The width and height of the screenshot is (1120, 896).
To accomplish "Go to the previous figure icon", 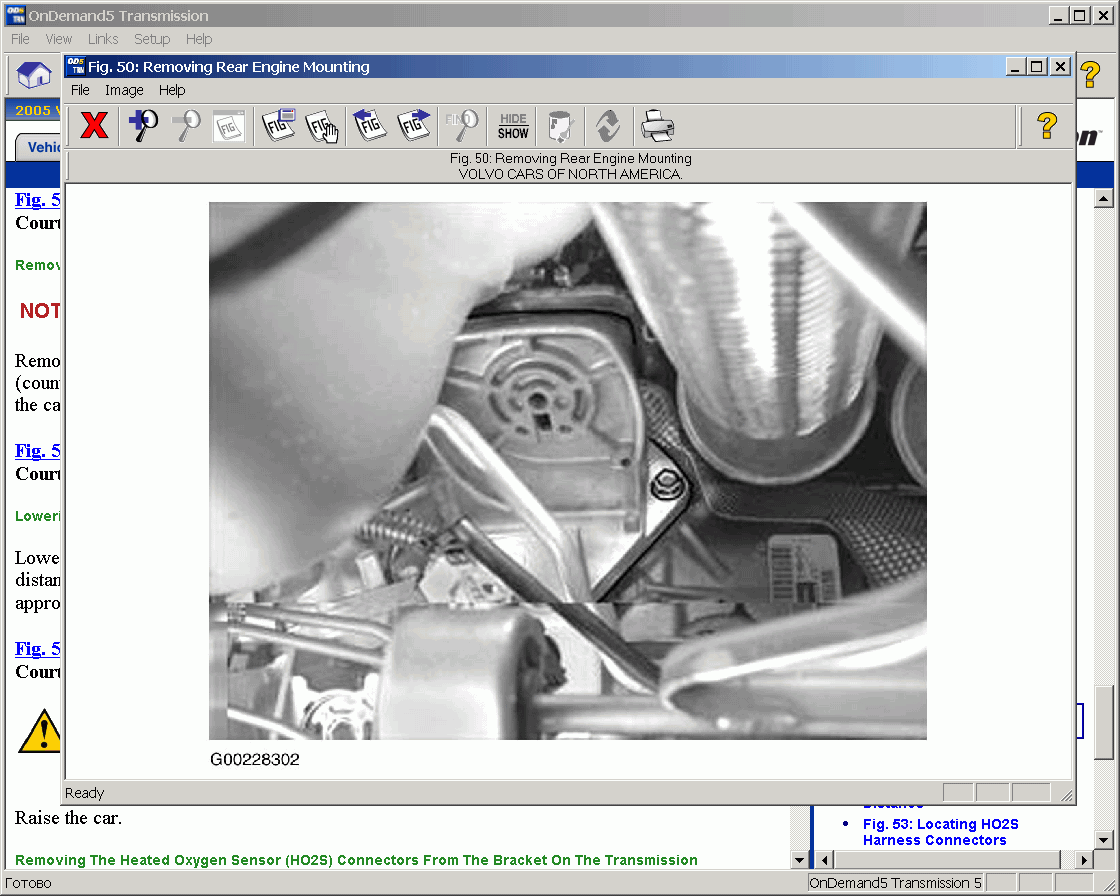I will [369, 126].
